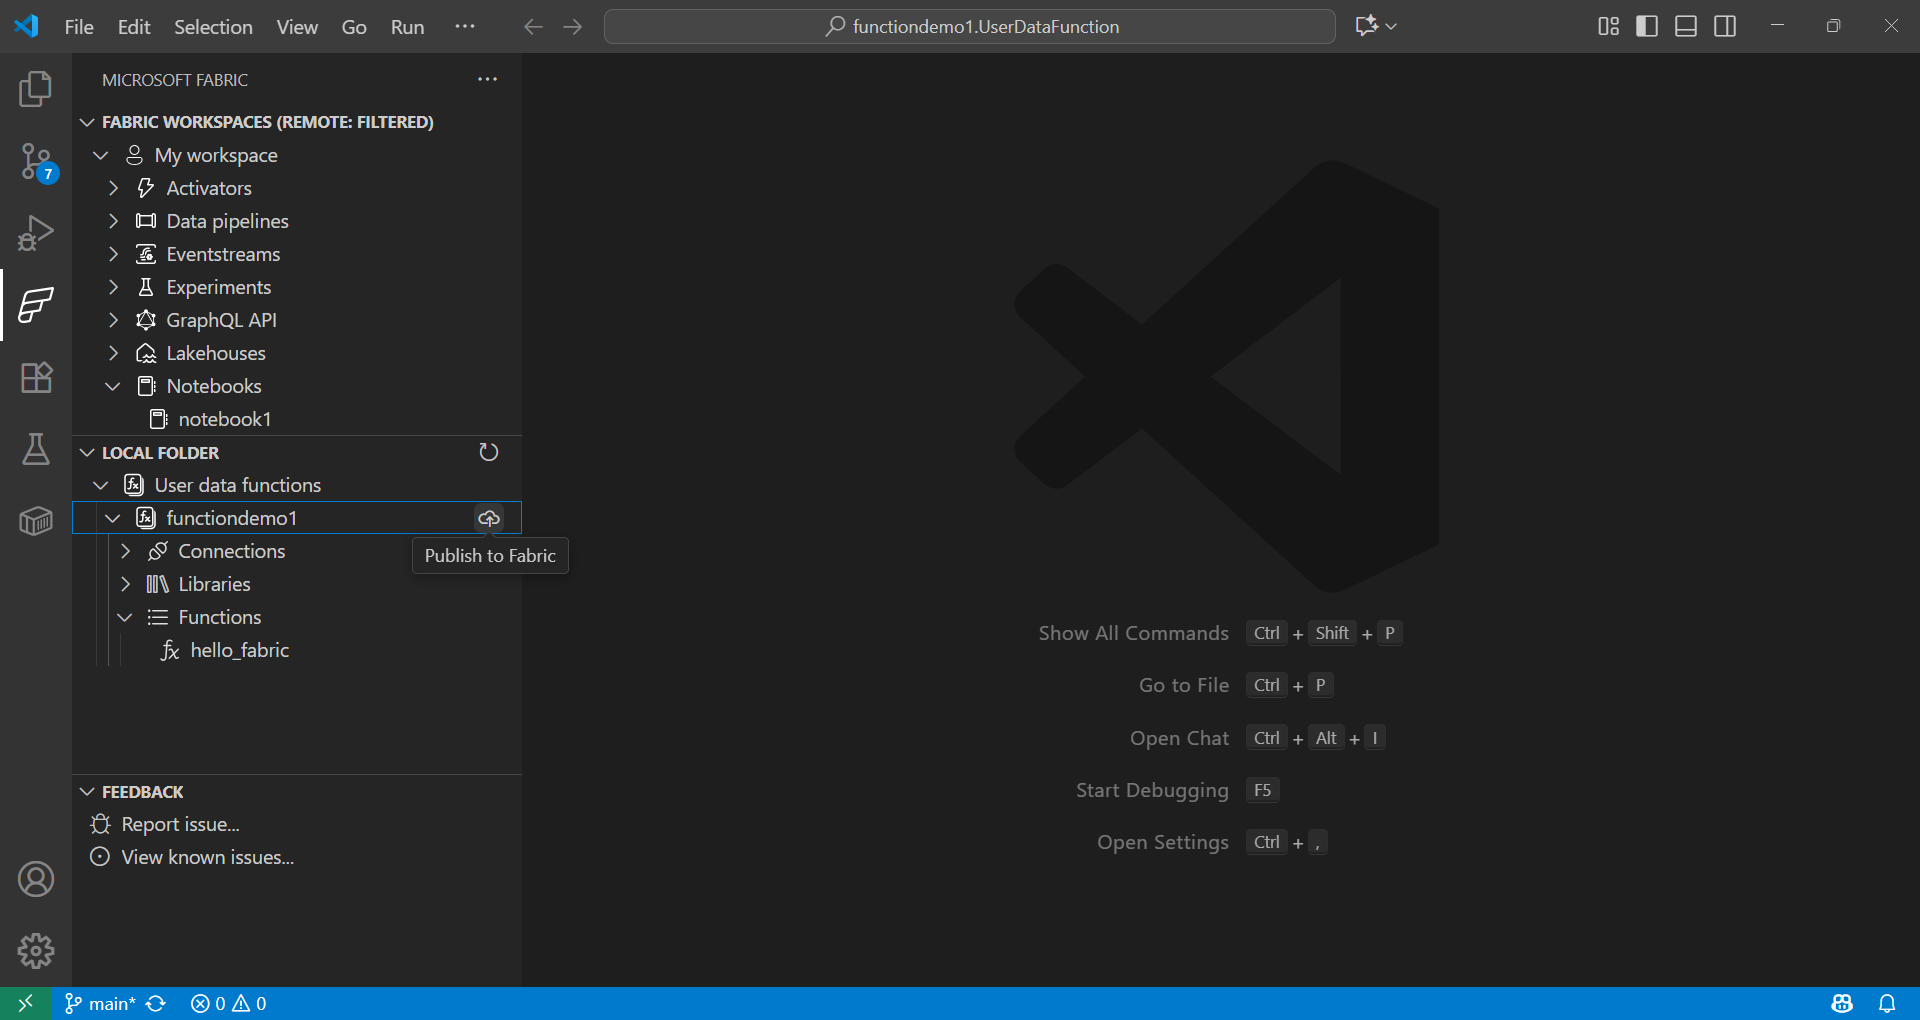Select Report issue in the Feedback section
The width and height of the screenshot is (1920, 1020).
(x=179, y=824)
